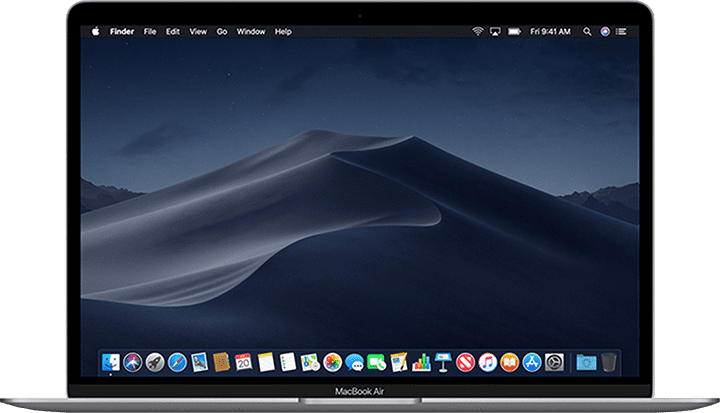720x413 pixels.
Task: Open the Apple menu
Action: tap(96, 32)
